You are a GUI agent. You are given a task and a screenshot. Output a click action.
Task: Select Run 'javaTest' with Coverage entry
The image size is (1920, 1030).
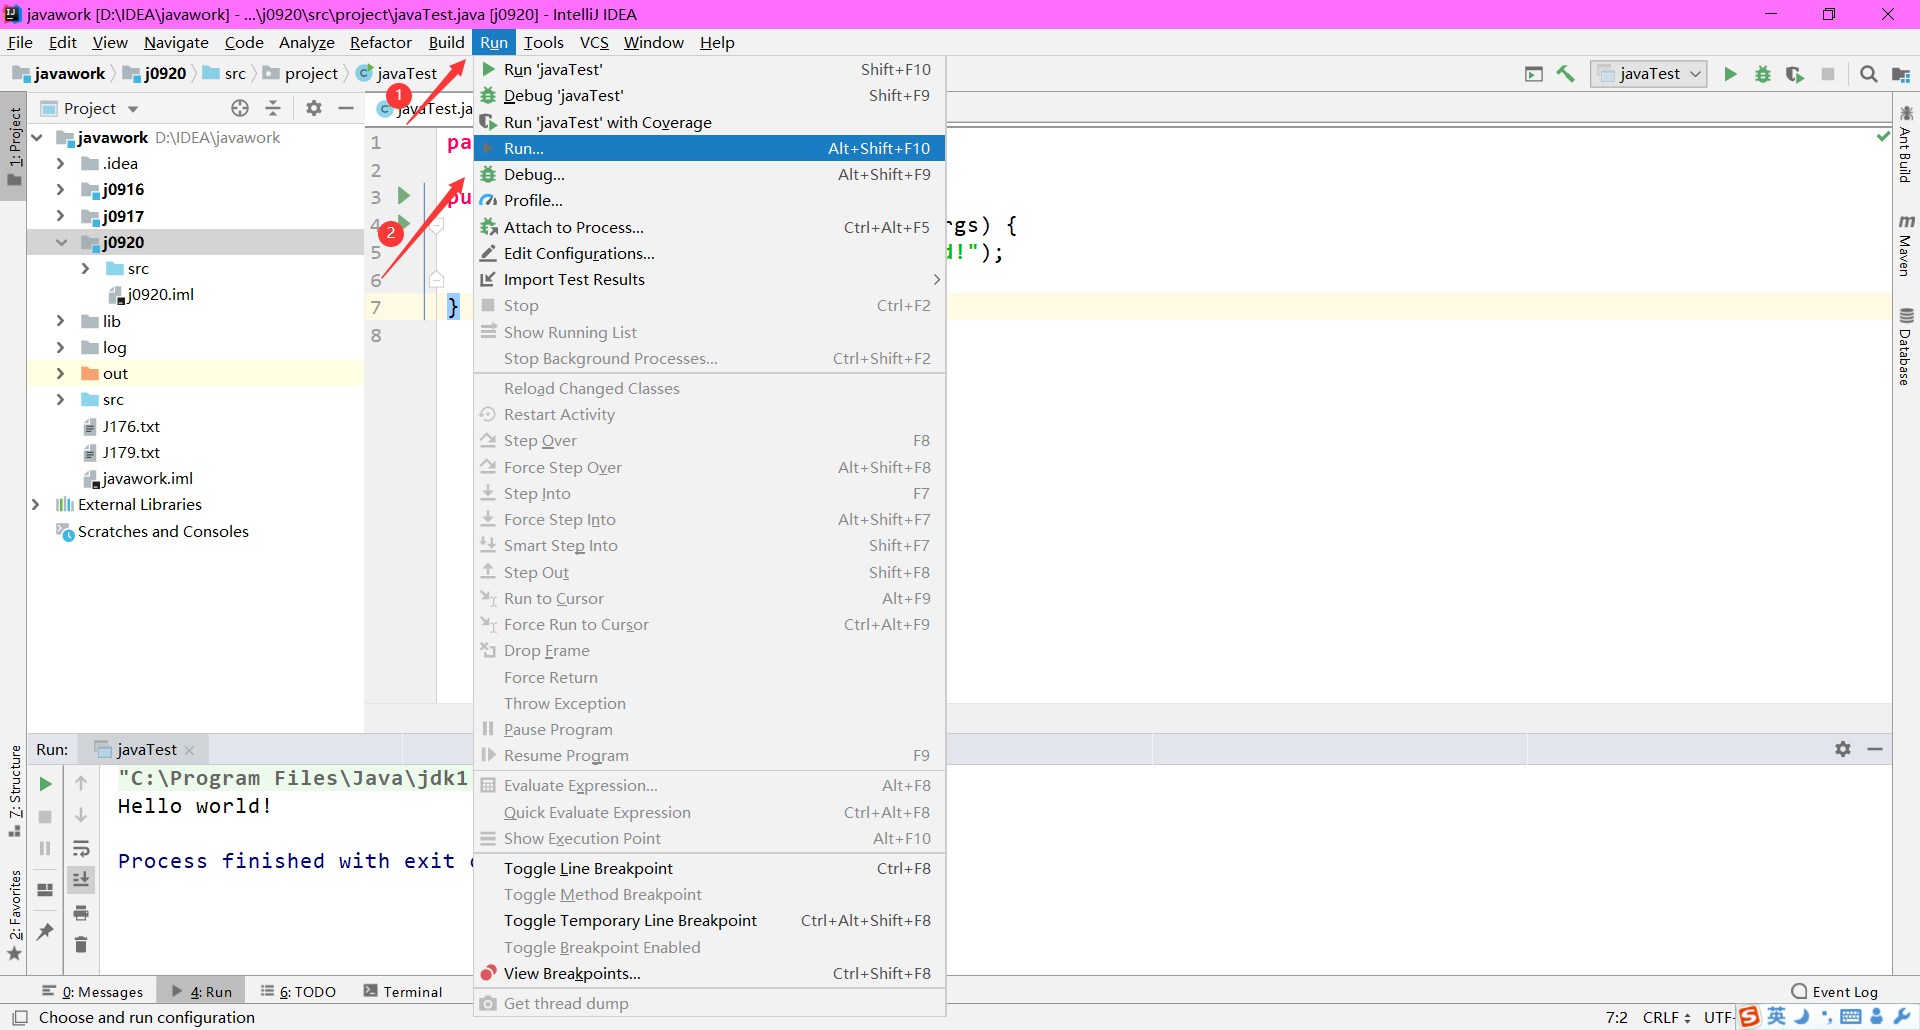[x=709, y=122]
